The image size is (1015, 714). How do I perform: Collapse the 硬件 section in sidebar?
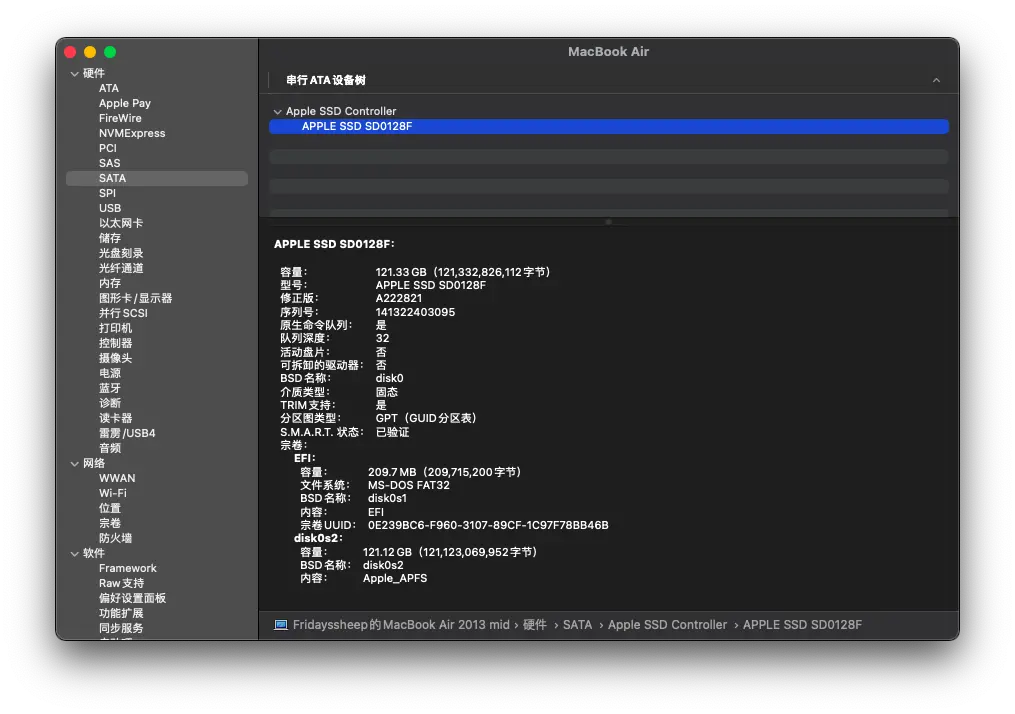click(74, 74)
